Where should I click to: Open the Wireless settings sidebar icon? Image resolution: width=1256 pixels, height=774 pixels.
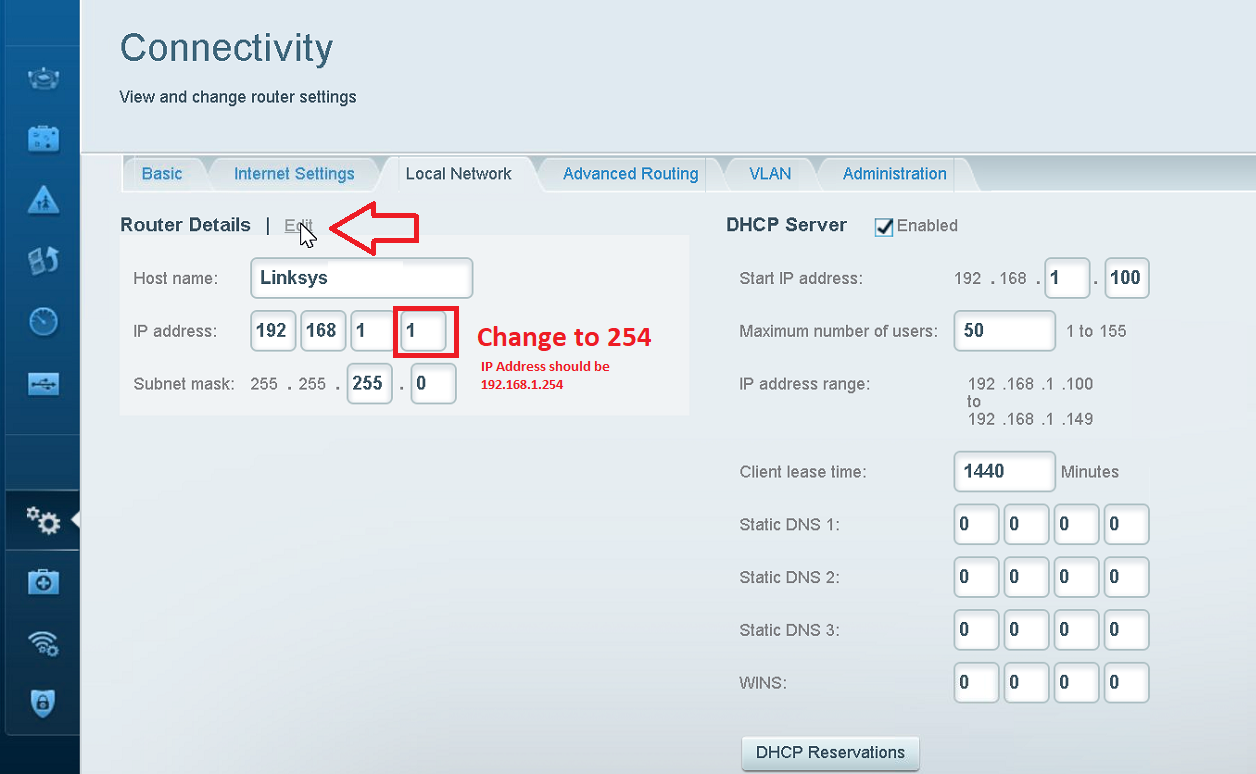click(43, 643)
